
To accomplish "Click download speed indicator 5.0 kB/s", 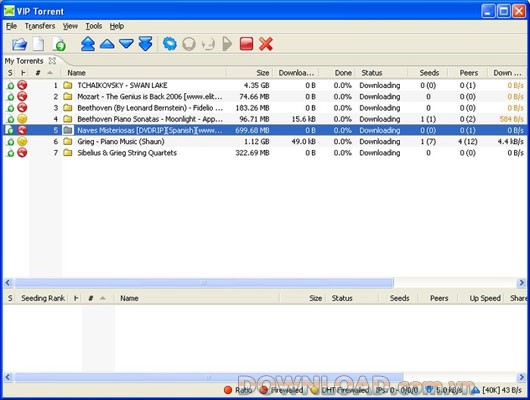I will click(x=444, y=390).
